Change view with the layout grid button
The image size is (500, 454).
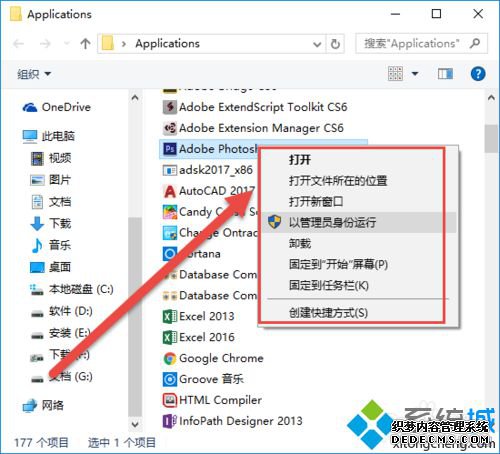point(395,74)
